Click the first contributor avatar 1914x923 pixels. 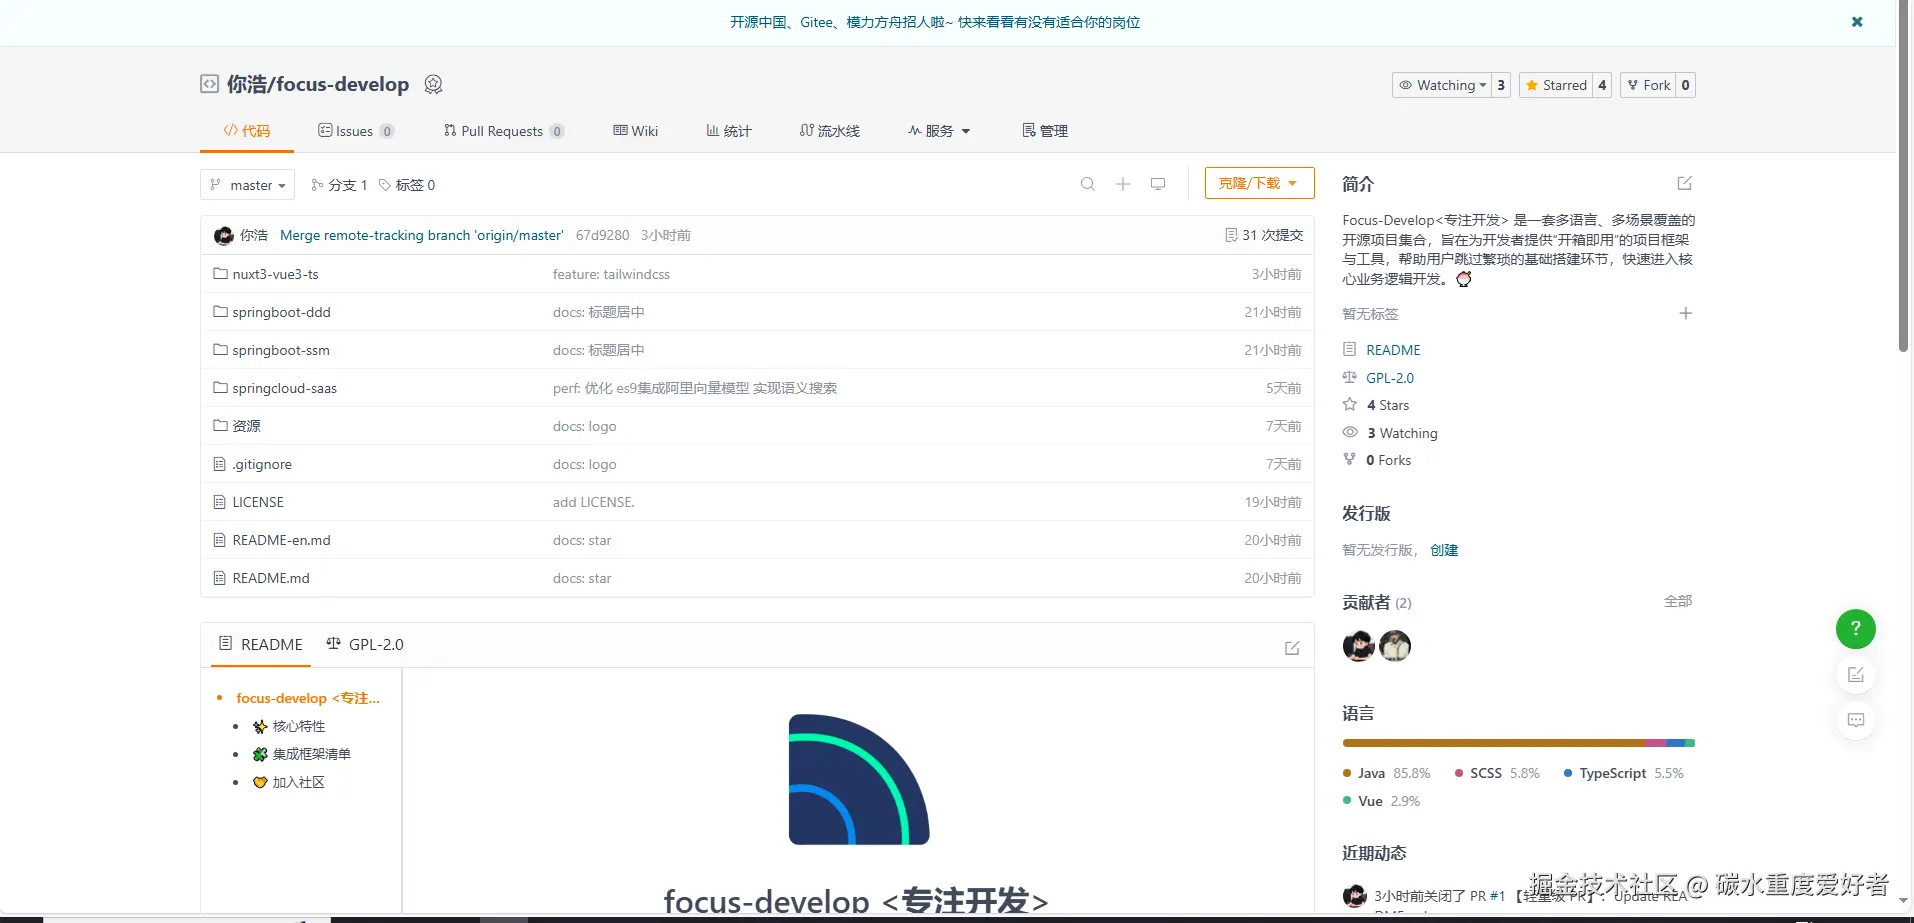pyautogui.click(x=1357, y=645)
